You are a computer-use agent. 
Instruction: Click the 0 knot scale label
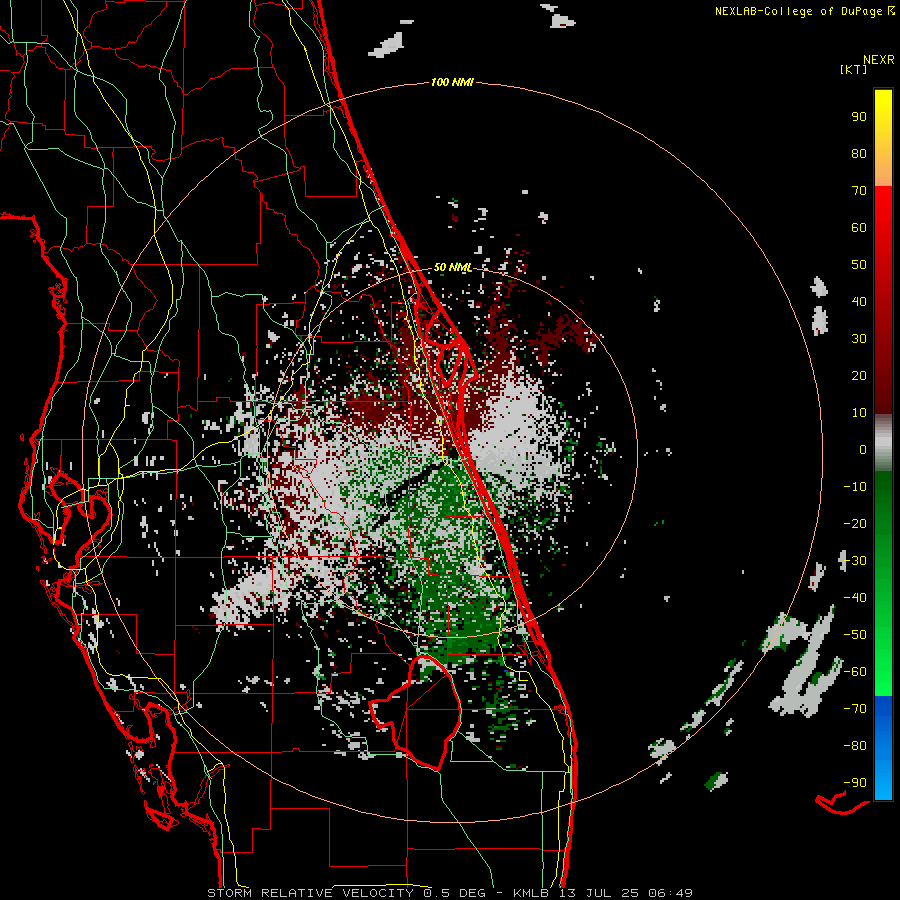tap(863, 449)
